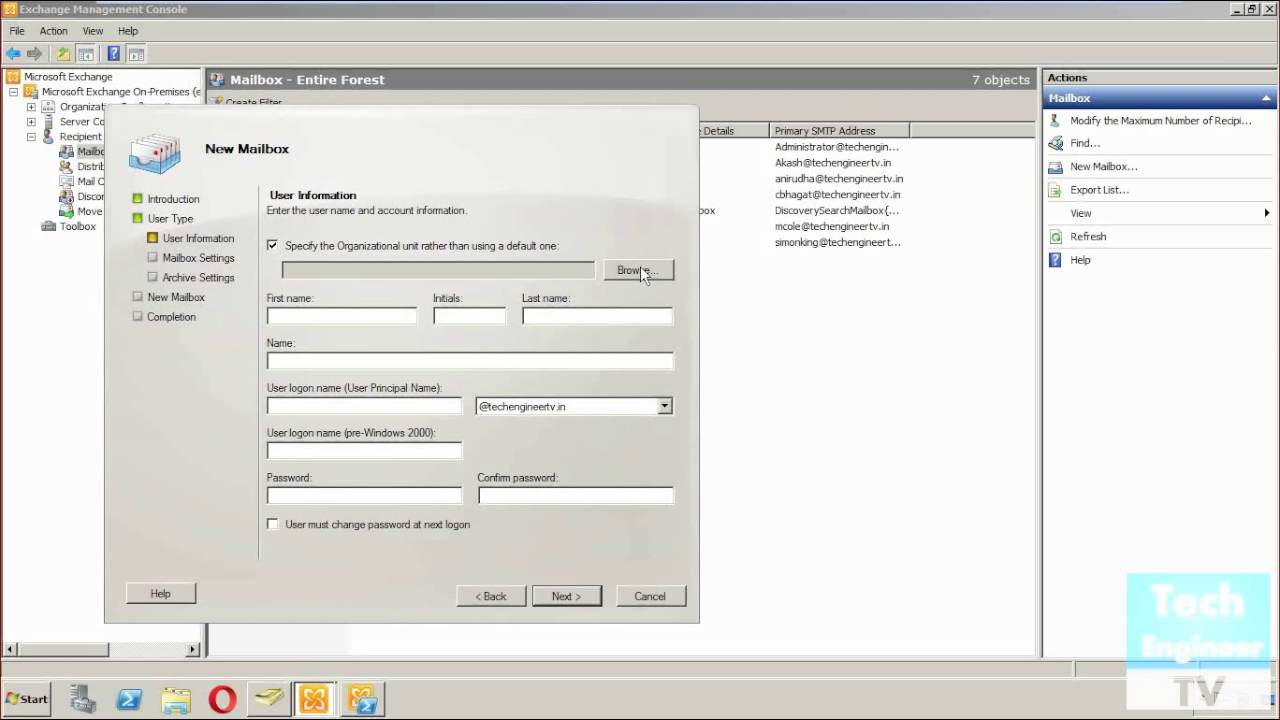Viewport: 1280px width, 720px height.
Task: Click the console tree scroll right arrow
Action: pos(193,650)
